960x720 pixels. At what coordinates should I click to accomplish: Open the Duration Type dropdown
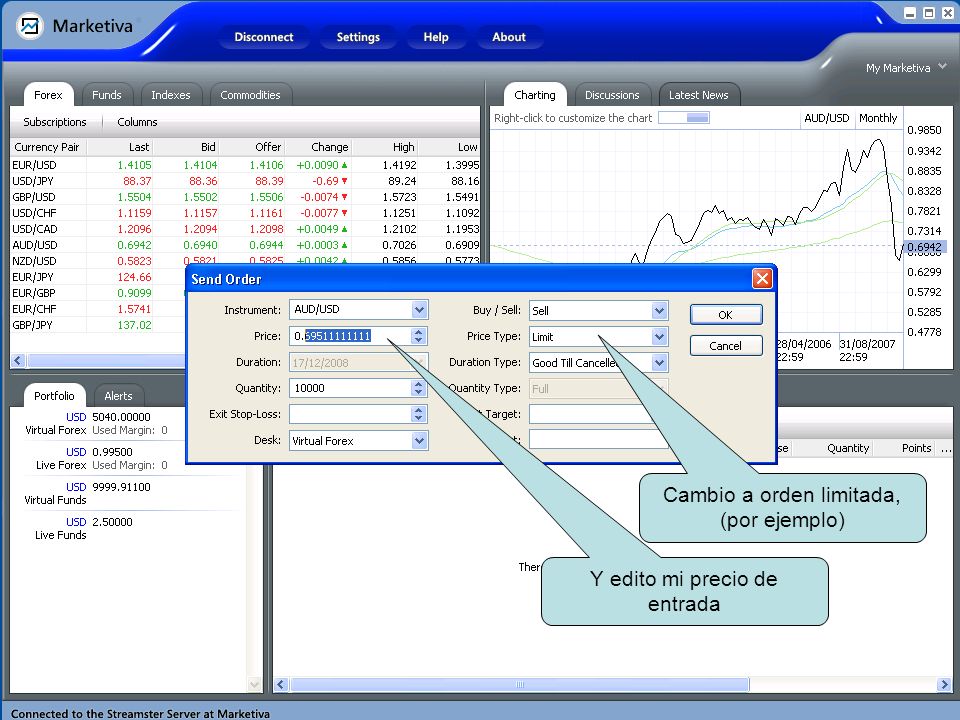point(659,362)
